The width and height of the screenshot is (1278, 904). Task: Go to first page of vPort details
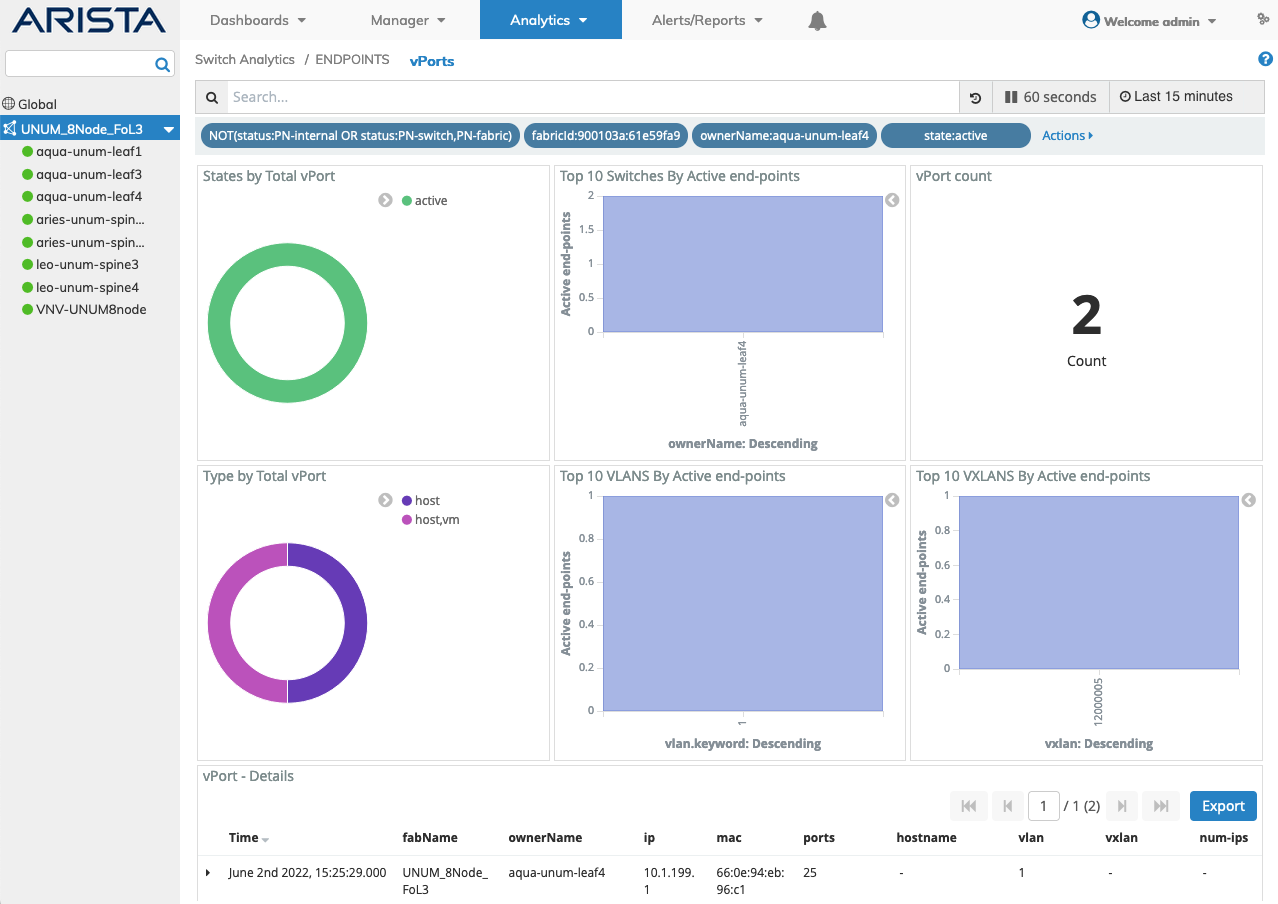click(968, 806)
